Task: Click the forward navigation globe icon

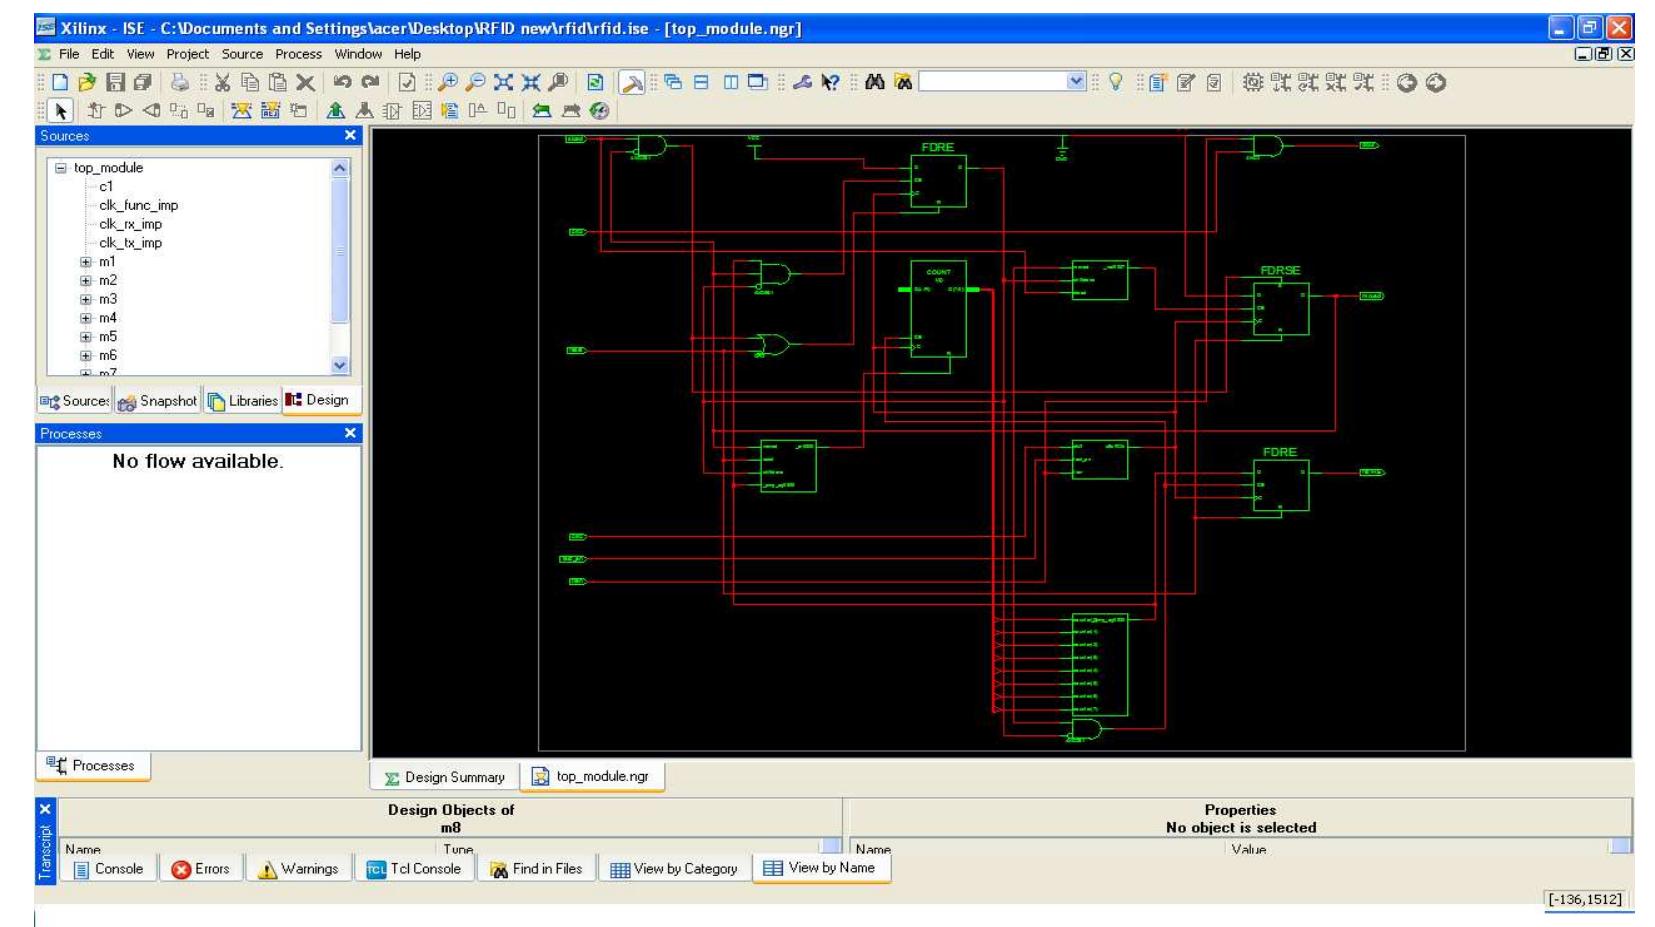Action: [x=1436, y=83]
